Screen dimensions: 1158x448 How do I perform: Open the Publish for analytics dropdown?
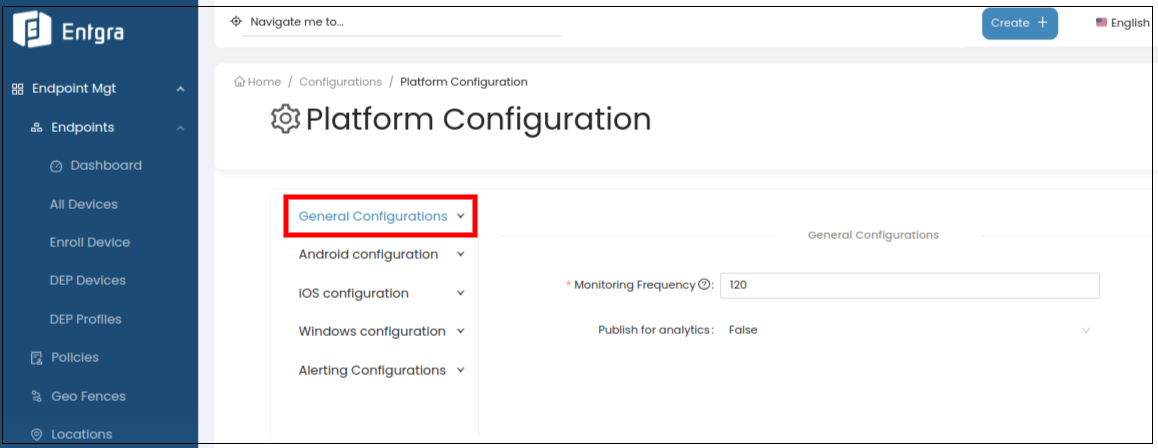tap(908, 330)
